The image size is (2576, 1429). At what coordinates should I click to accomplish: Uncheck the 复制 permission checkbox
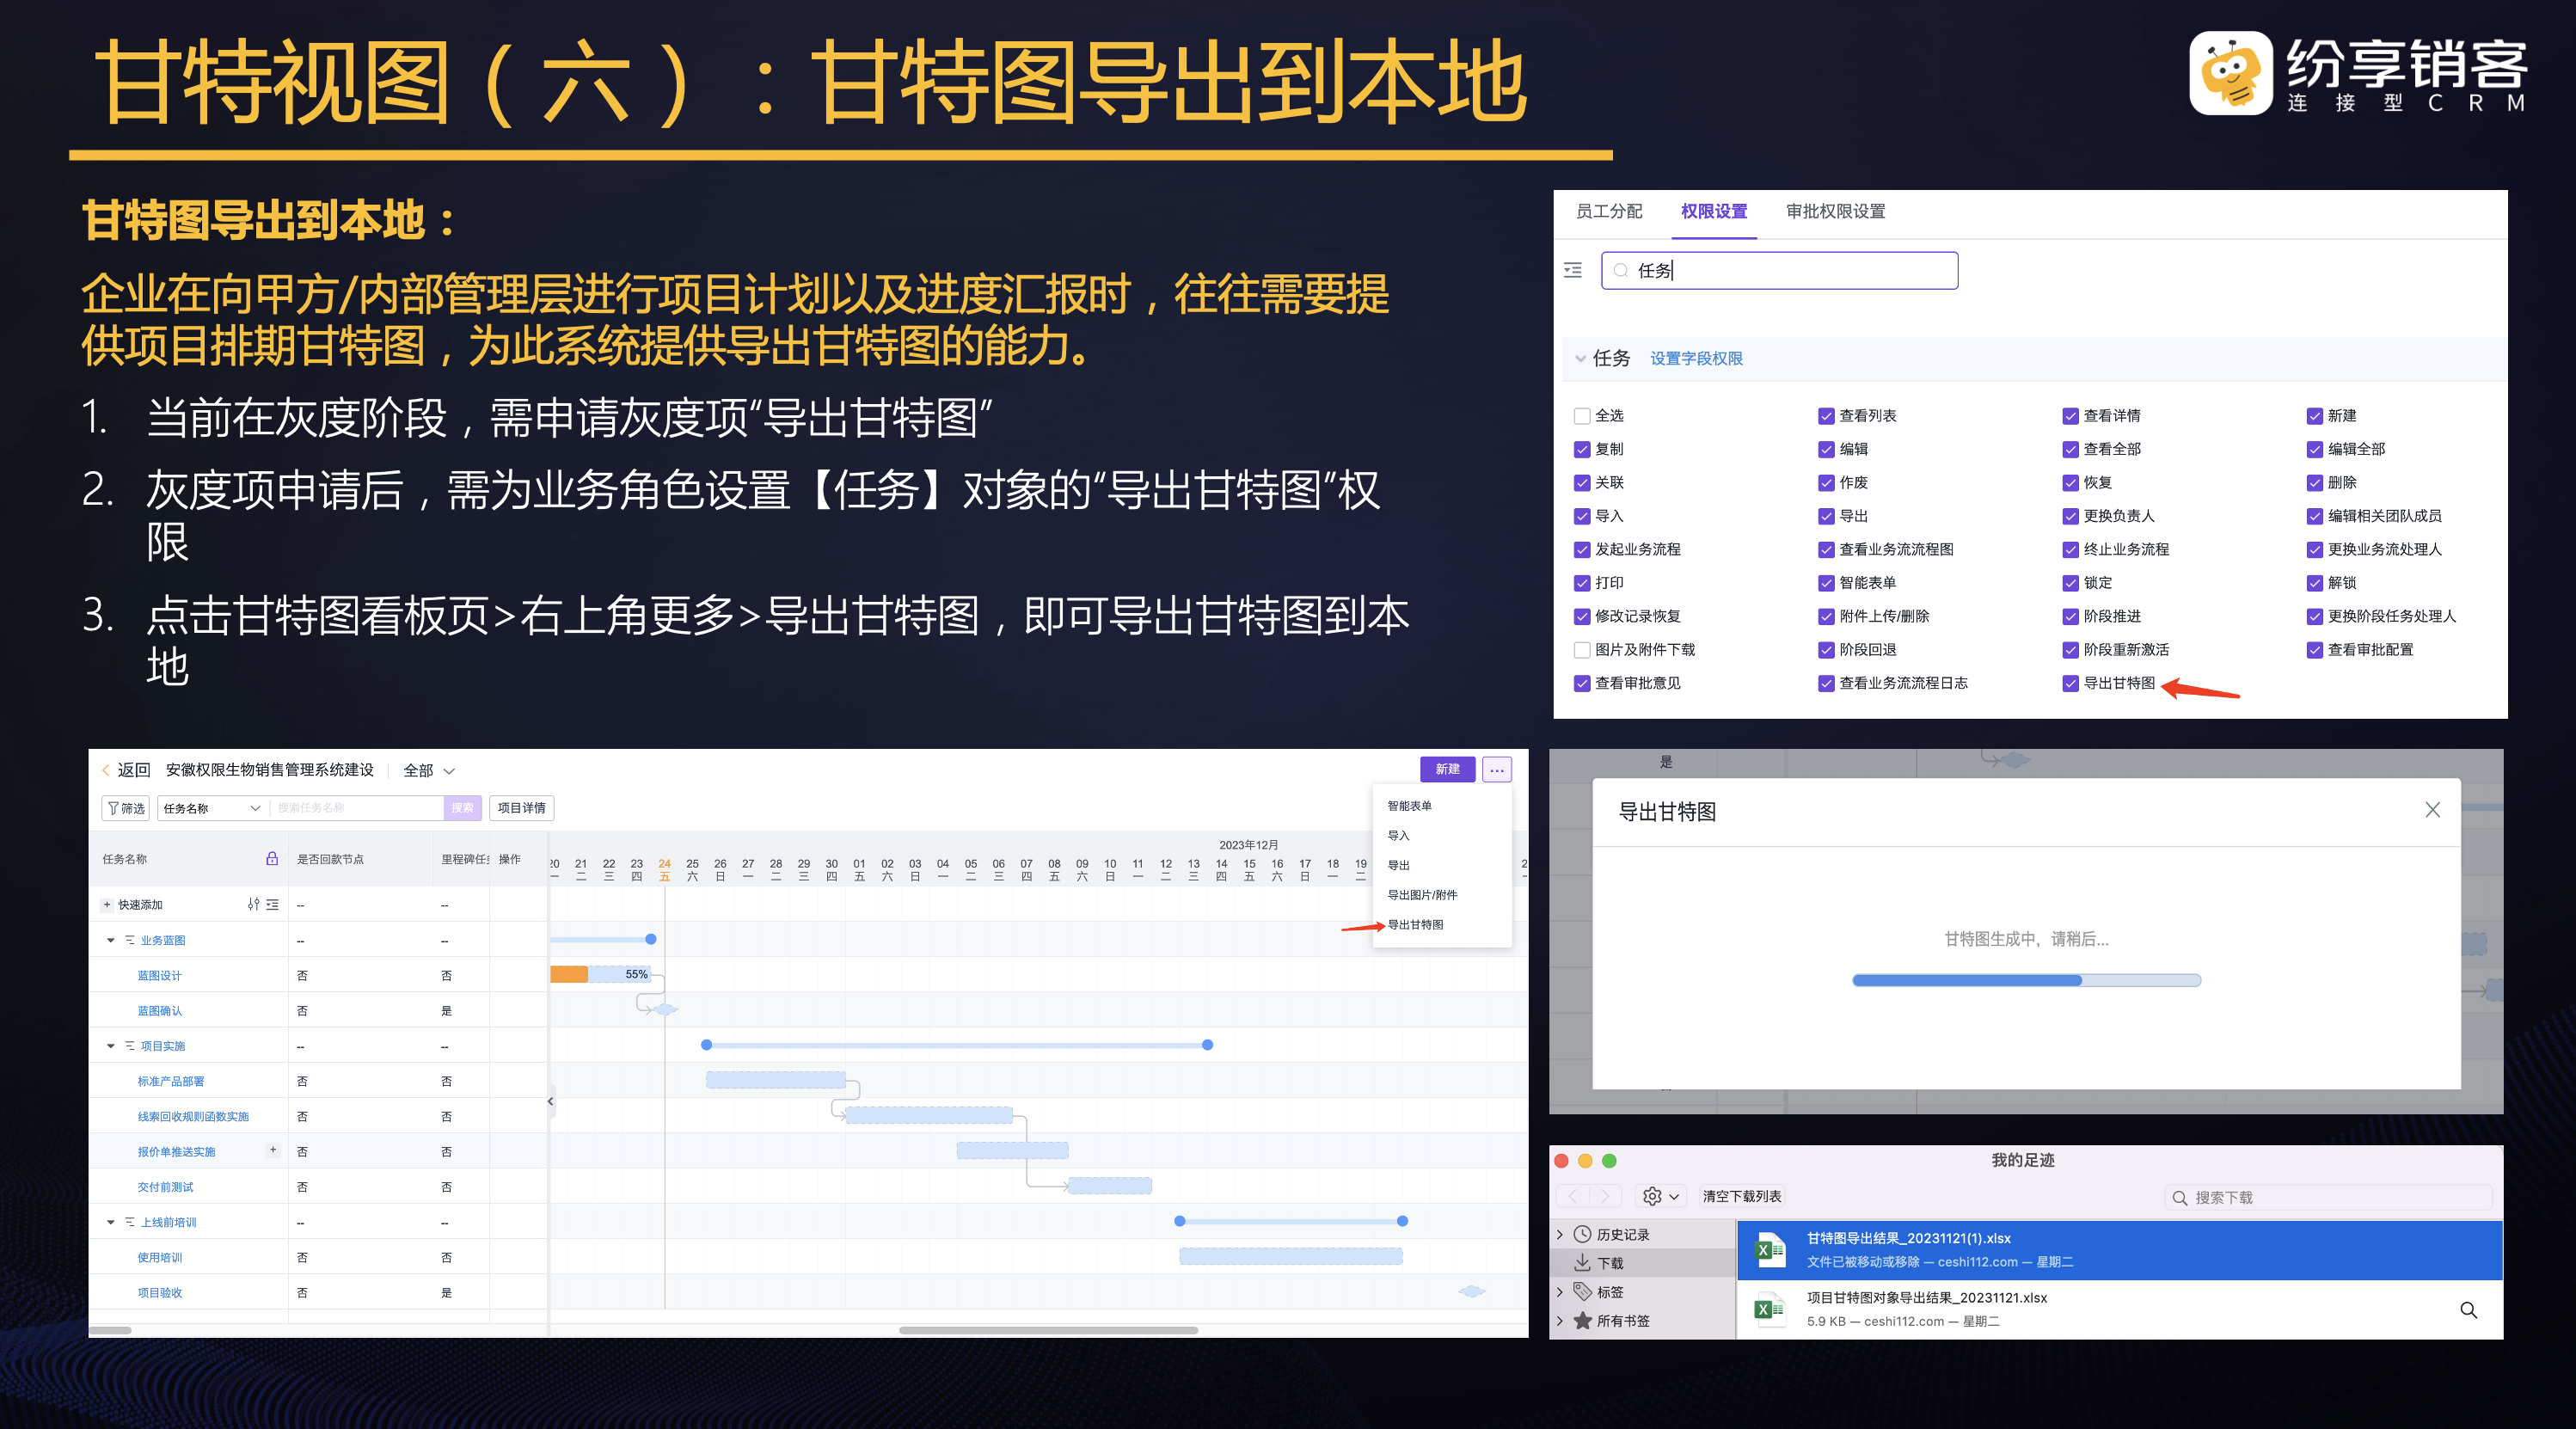coord(1582,449)
